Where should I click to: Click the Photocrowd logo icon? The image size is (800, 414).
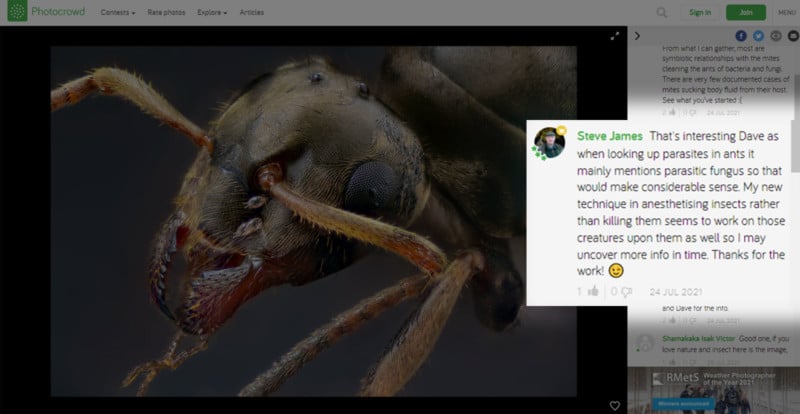(16, 12)
